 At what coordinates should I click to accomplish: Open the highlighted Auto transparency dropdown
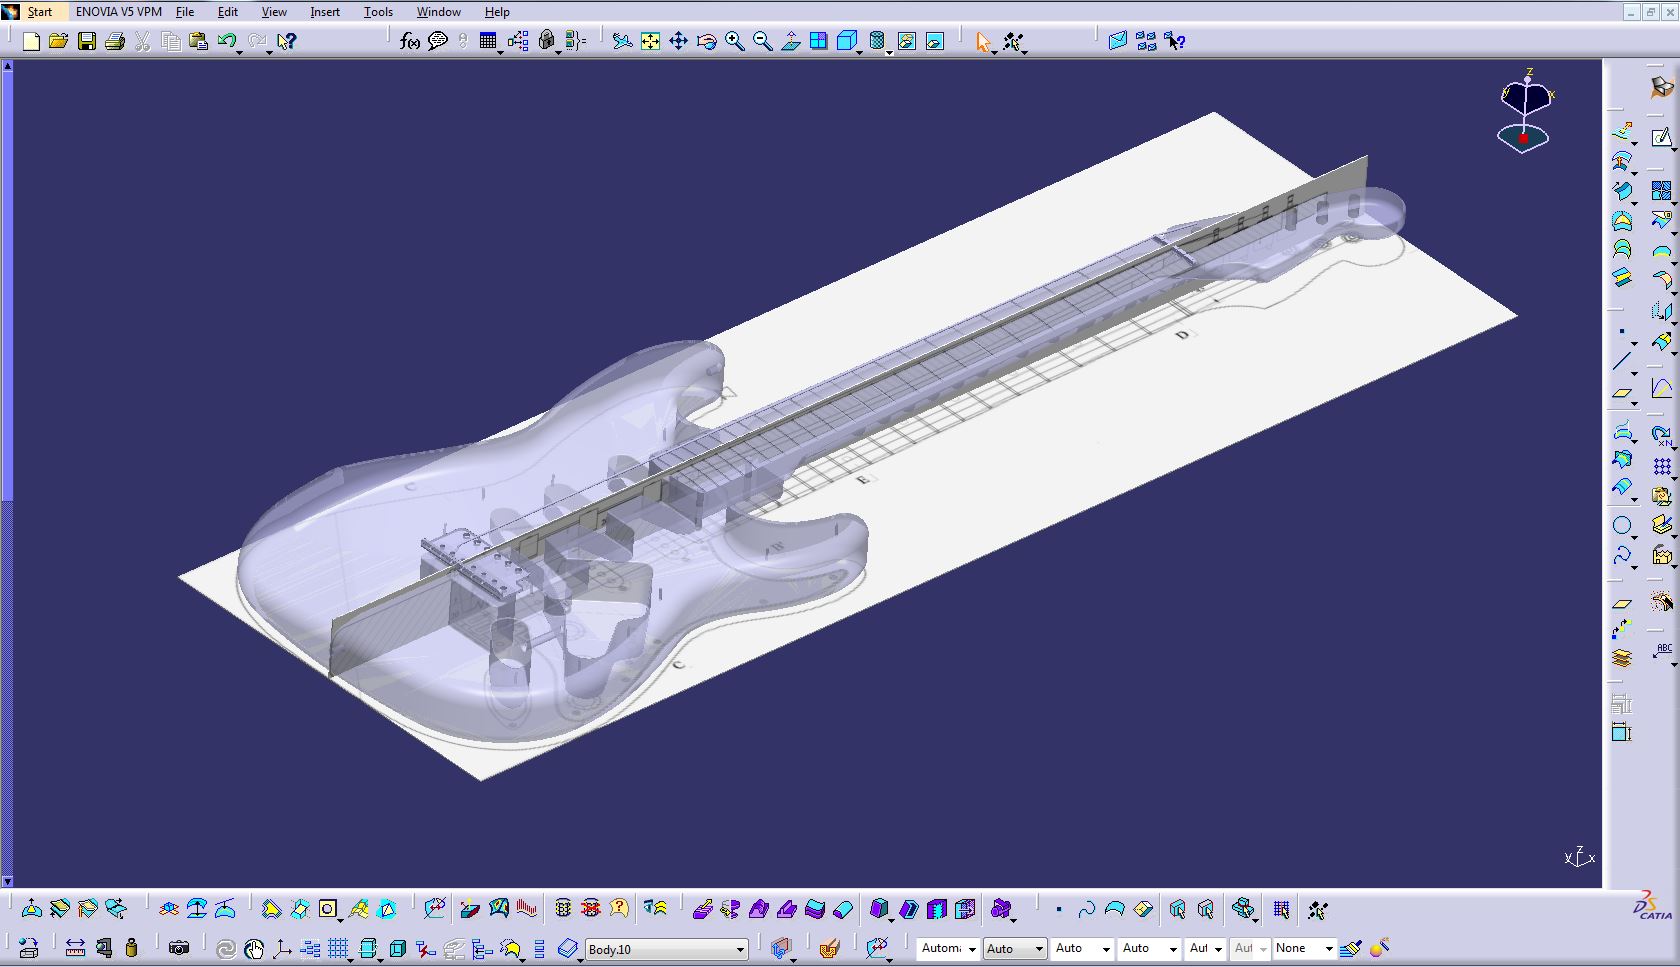click(1015, 948)
